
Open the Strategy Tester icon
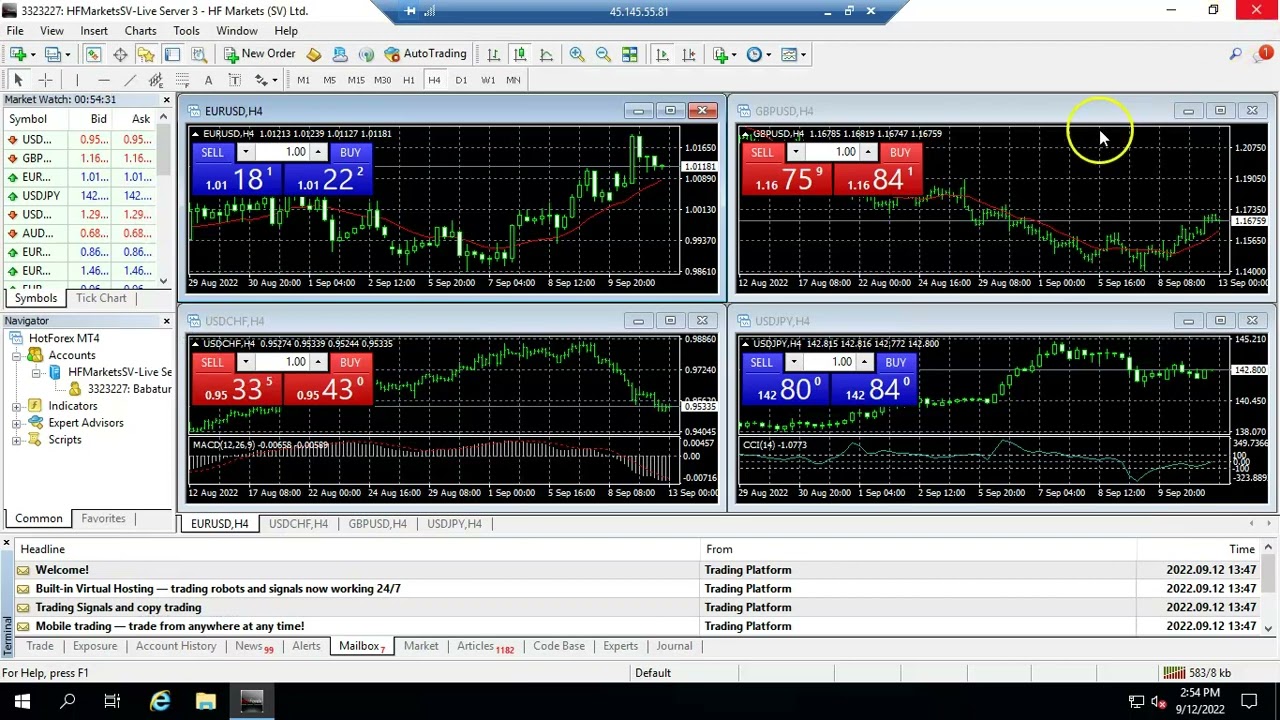199,54
